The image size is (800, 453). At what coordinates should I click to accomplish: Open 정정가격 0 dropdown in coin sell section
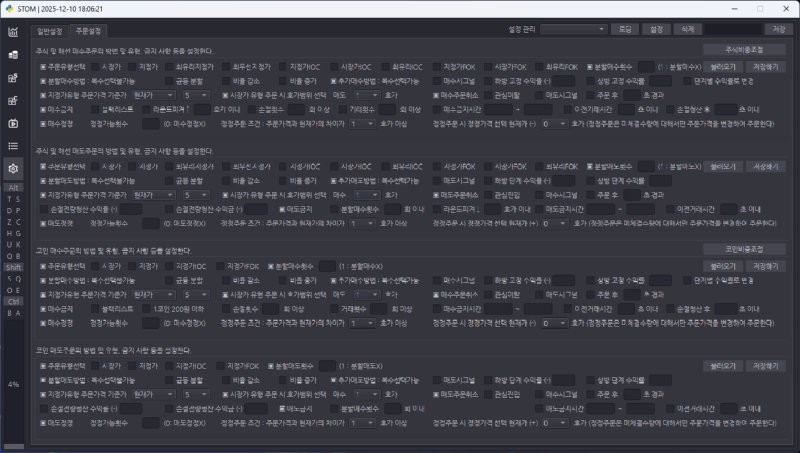tap(554, 423)
